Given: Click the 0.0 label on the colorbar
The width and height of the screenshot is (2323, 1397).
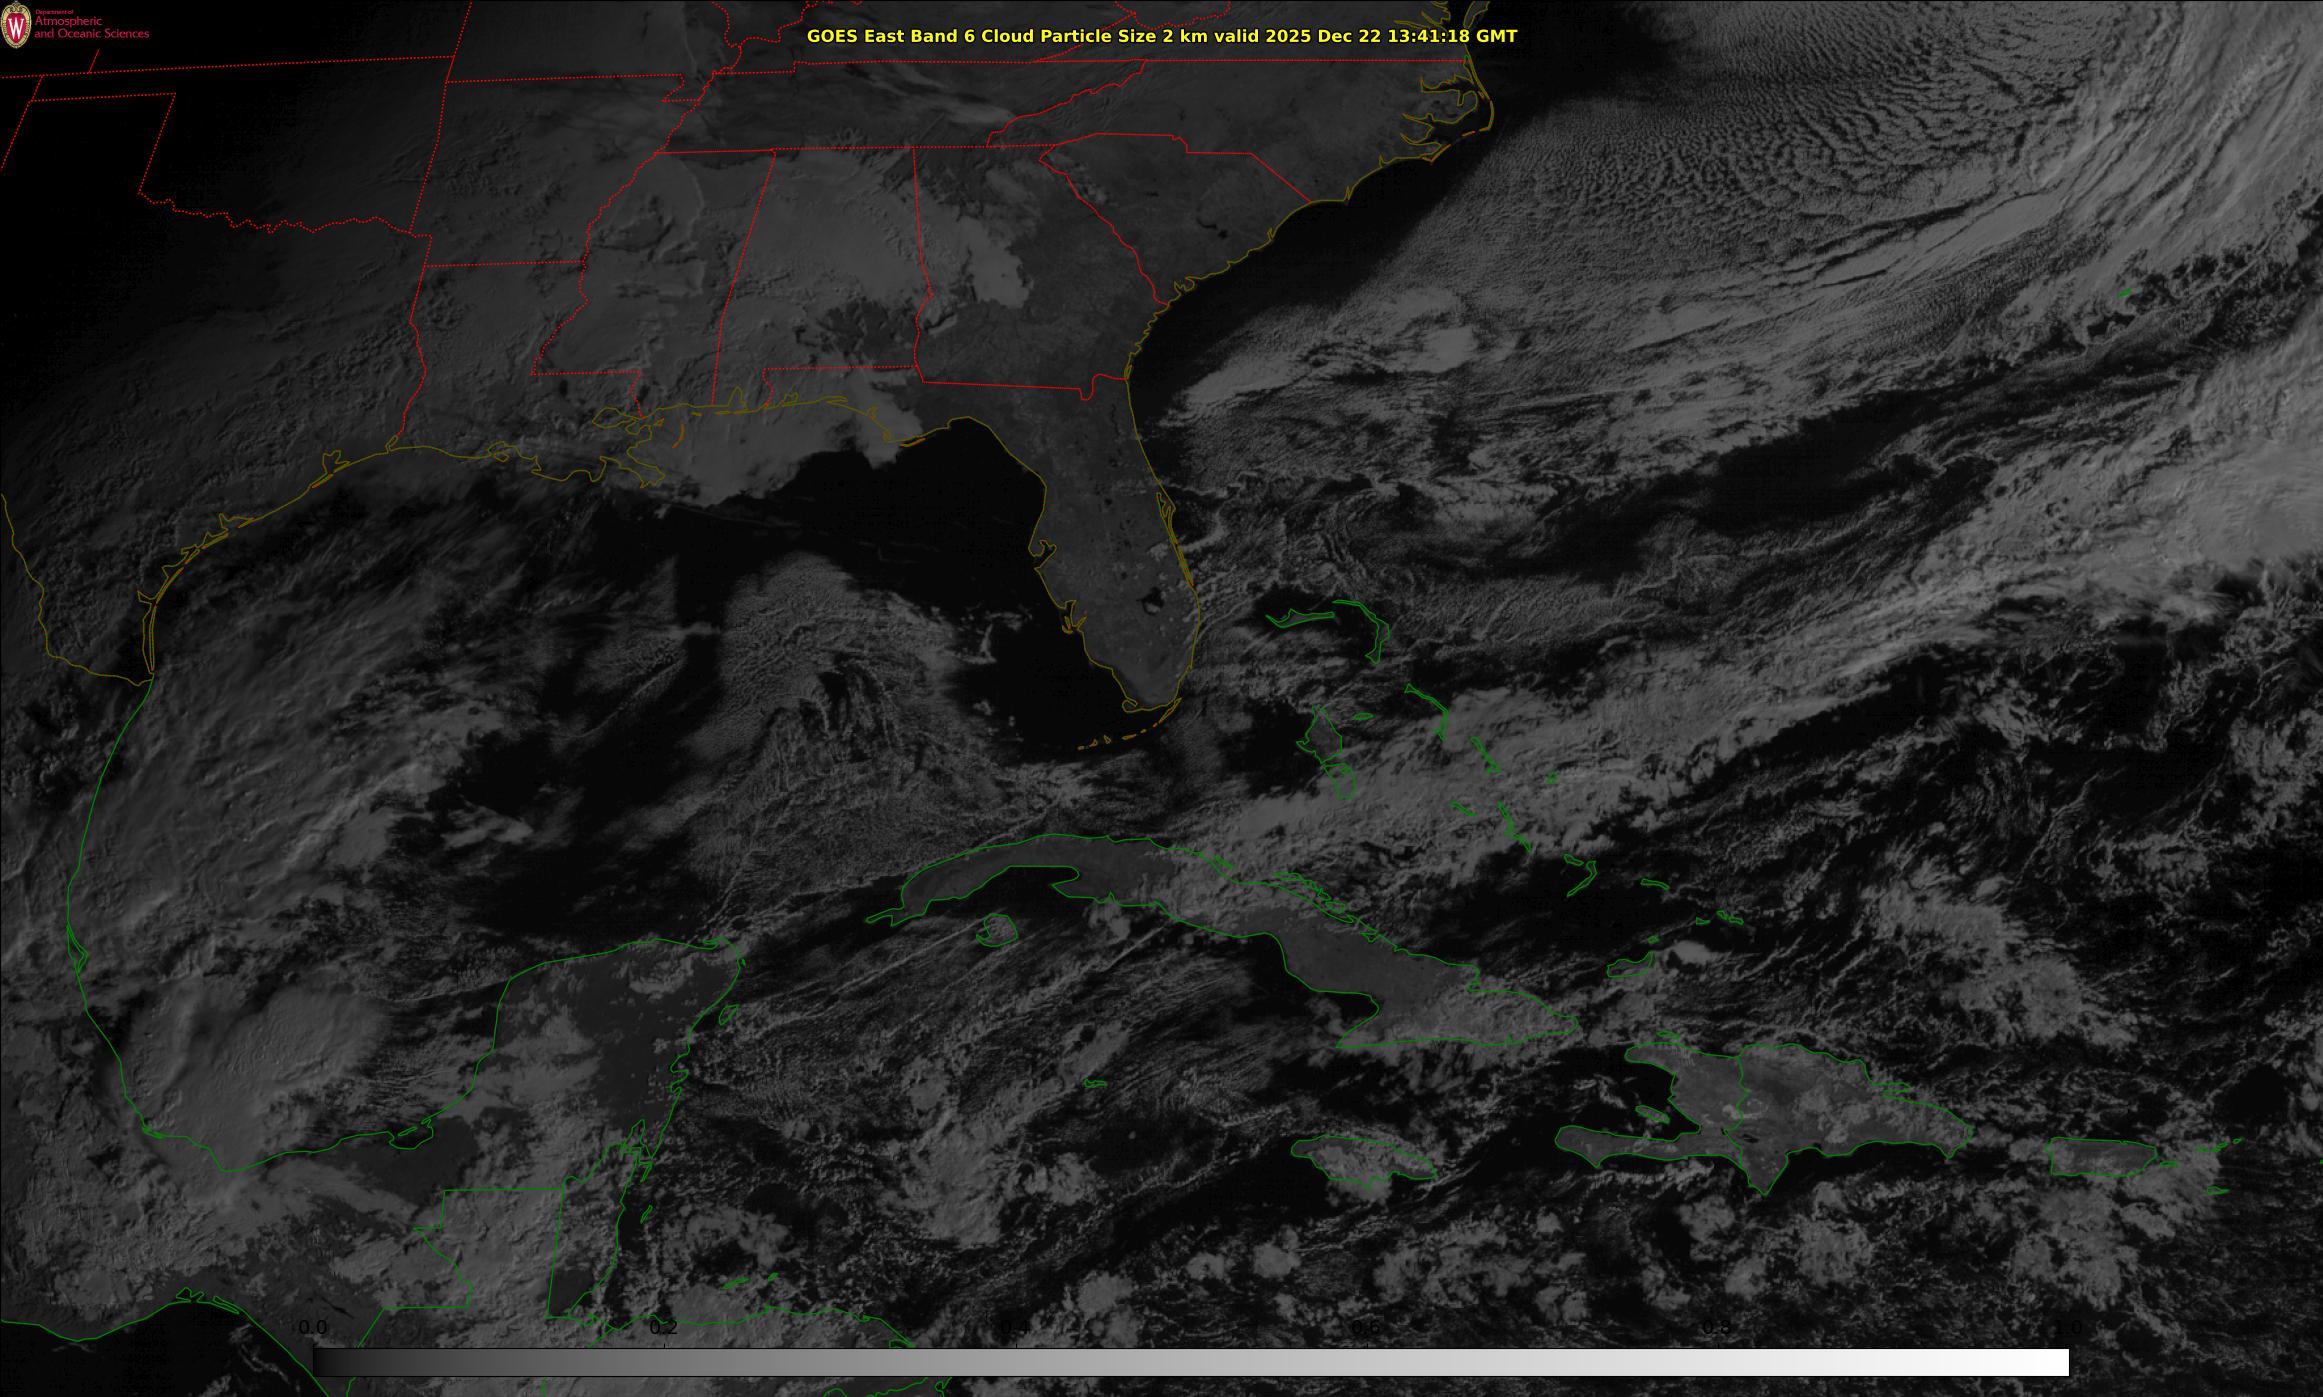Looking at the screenshot, I should click(x=312, y=1327).
